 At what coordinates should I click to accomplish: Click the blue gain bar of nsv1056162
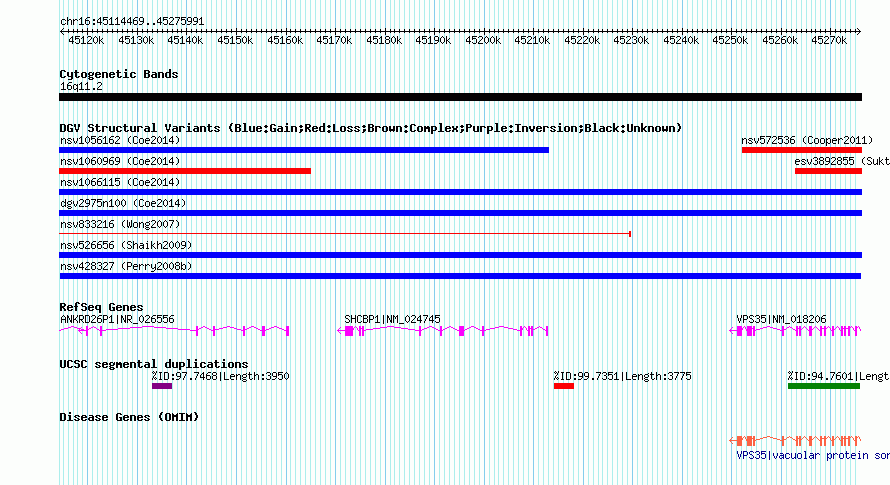tap(304, 150)
